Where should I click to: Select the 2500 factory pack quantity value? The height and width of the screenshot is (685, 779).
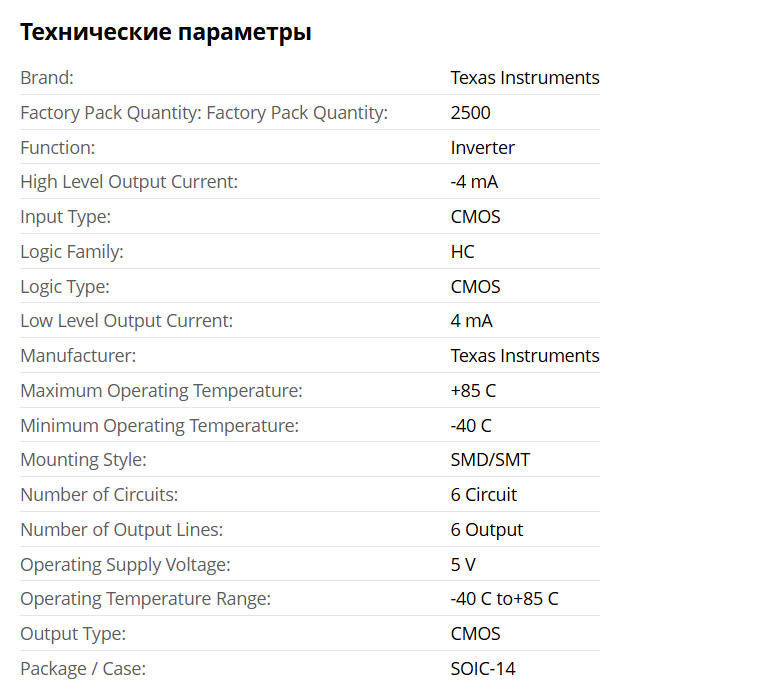point(470,113)
